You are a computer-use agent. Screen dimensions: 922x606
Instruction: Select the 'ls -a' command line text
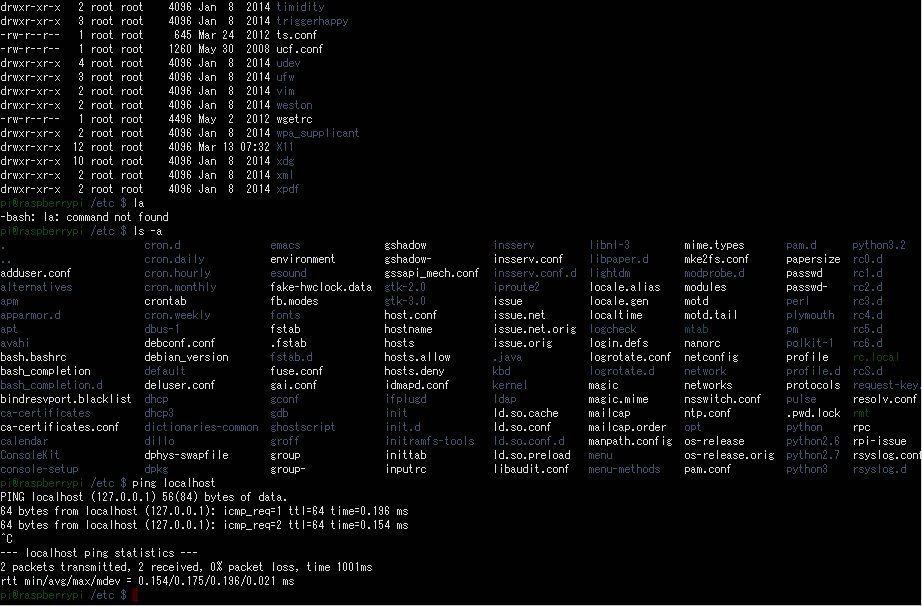coord(148,231)
